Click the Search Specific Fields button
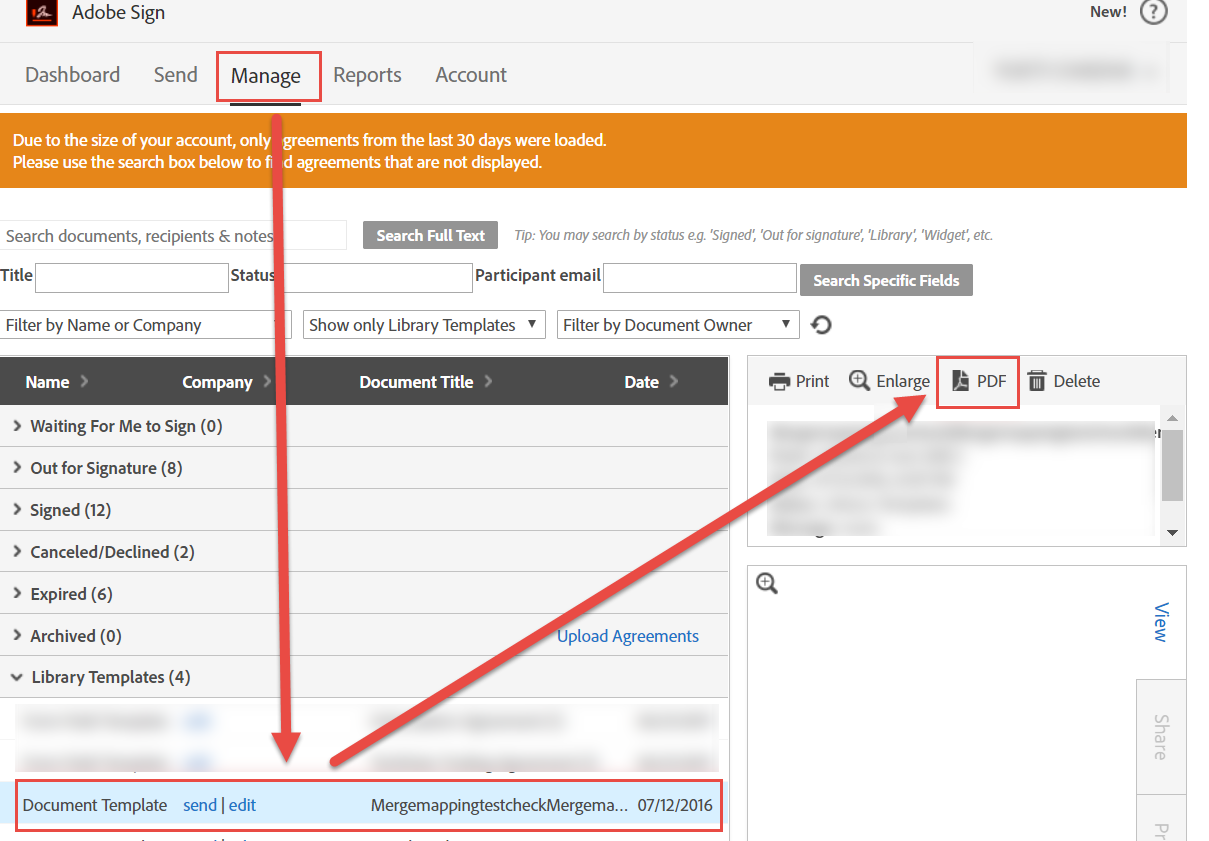Viewport: 1209px width, 841px height. coord(886,280)
